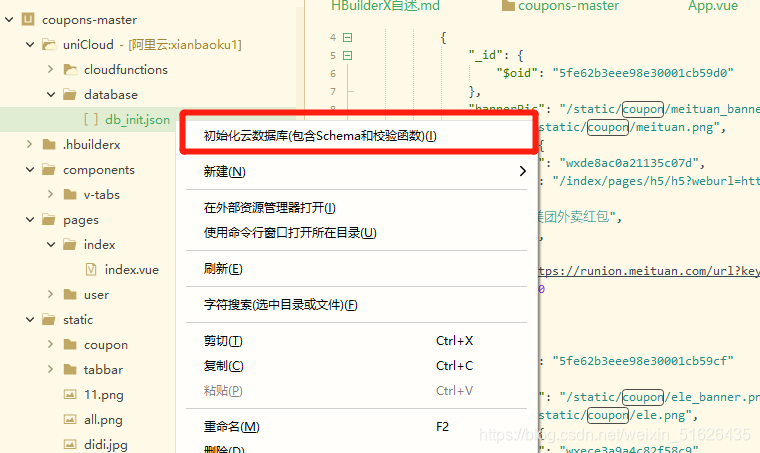The height and width of the screenshot is (453, 760).
Task: Click the .hbuilderx folder icon
Action: point(49,144)
